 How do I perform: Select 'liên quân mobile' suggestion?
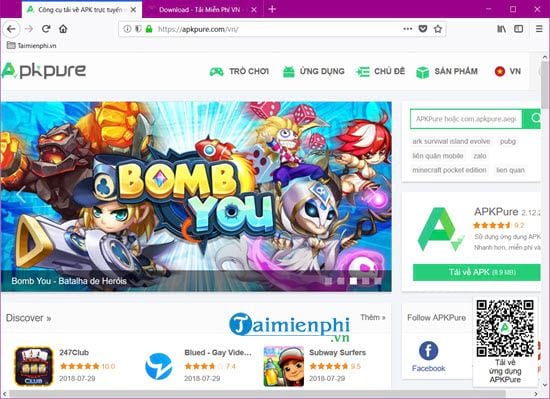[x=438, y=156]
